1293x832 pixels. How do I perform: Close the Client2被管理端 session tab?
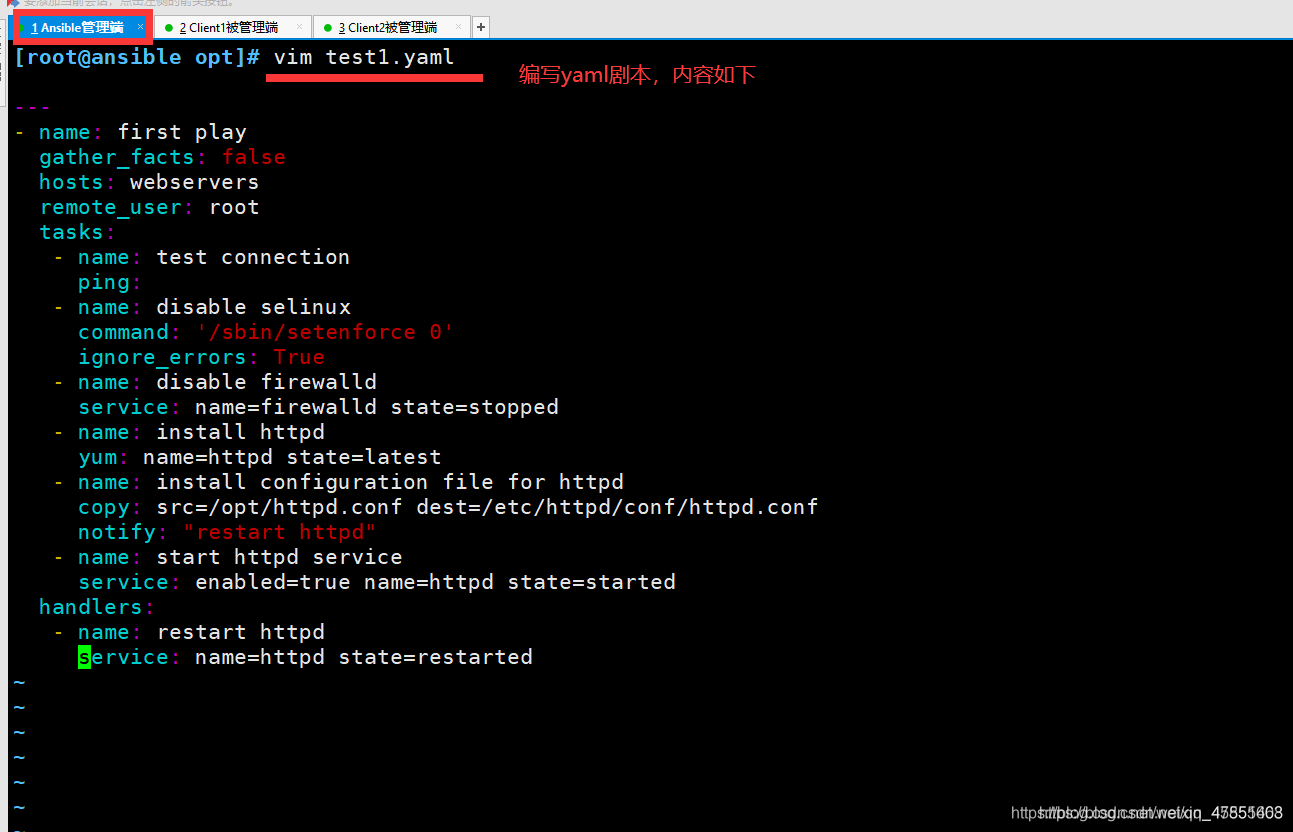[458, 27]
